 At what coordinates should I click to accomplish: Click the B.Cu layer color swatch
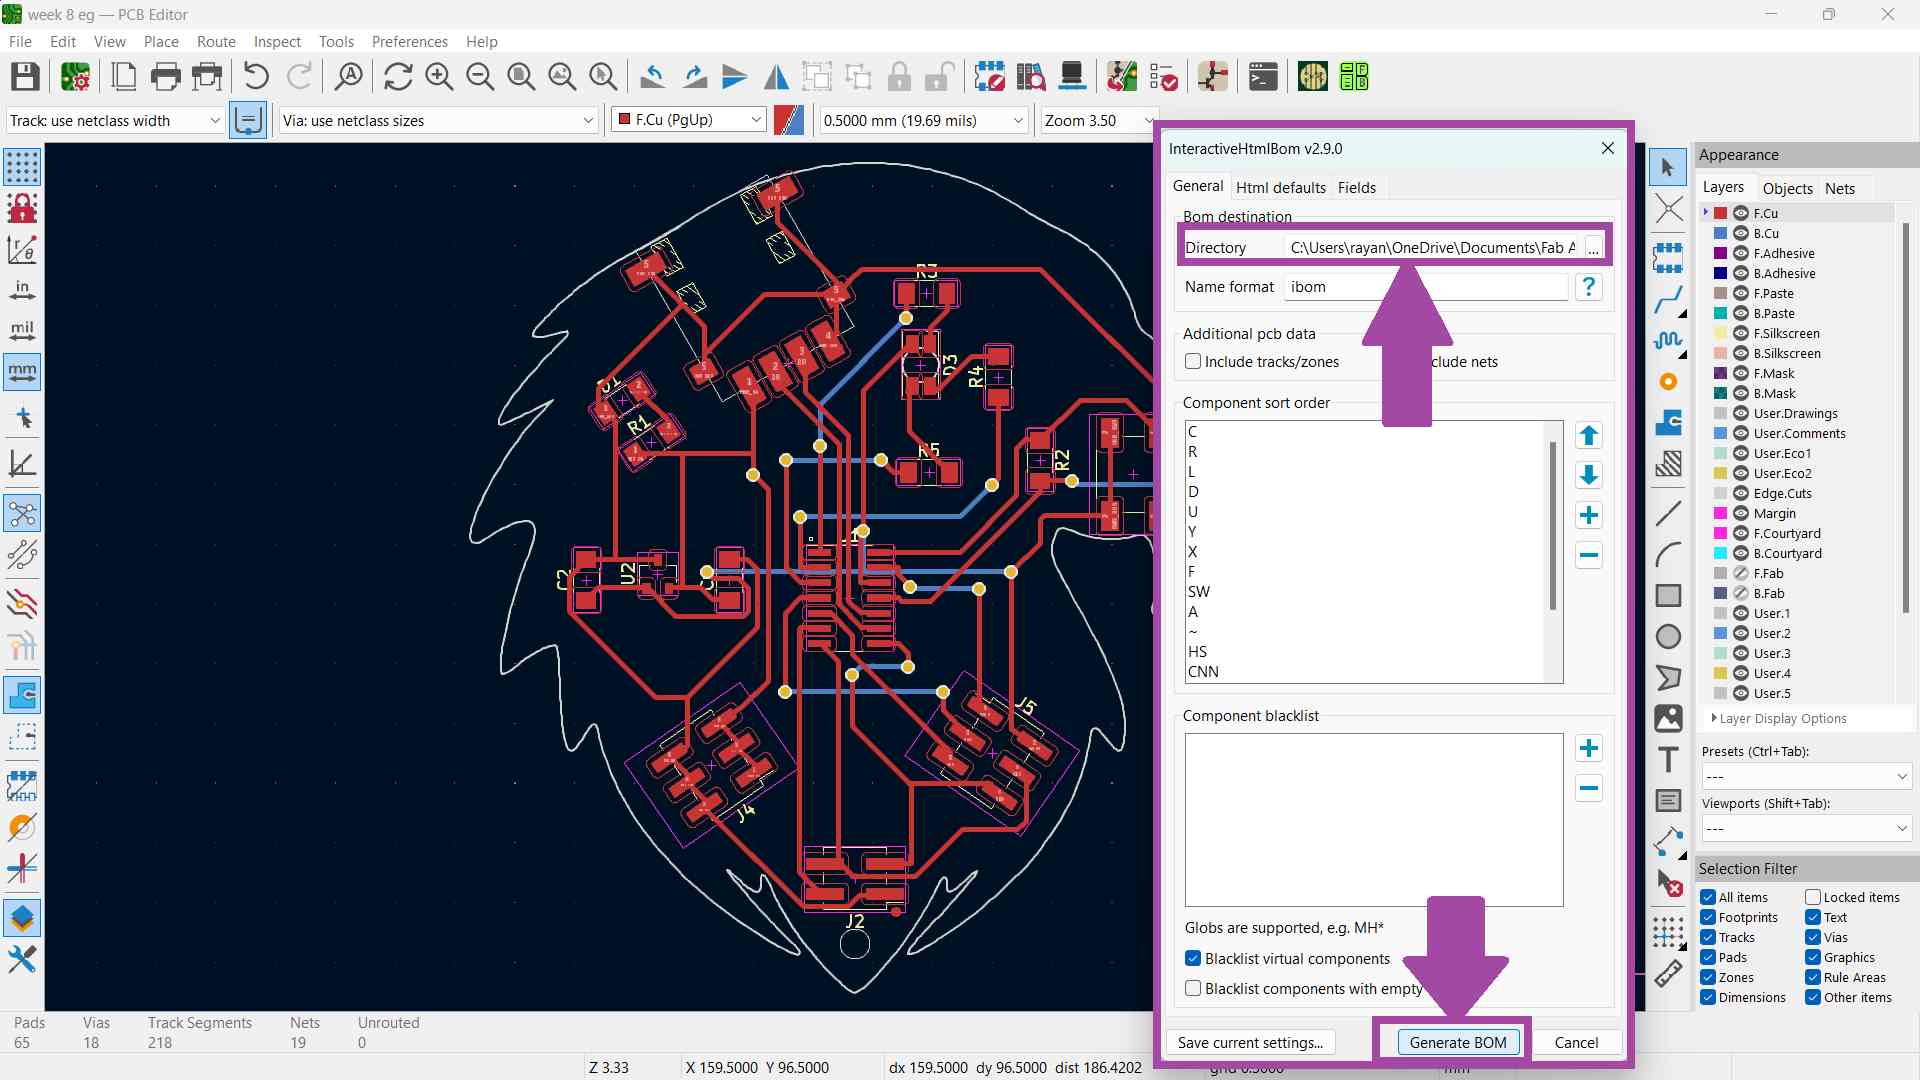pos(1721,234)
